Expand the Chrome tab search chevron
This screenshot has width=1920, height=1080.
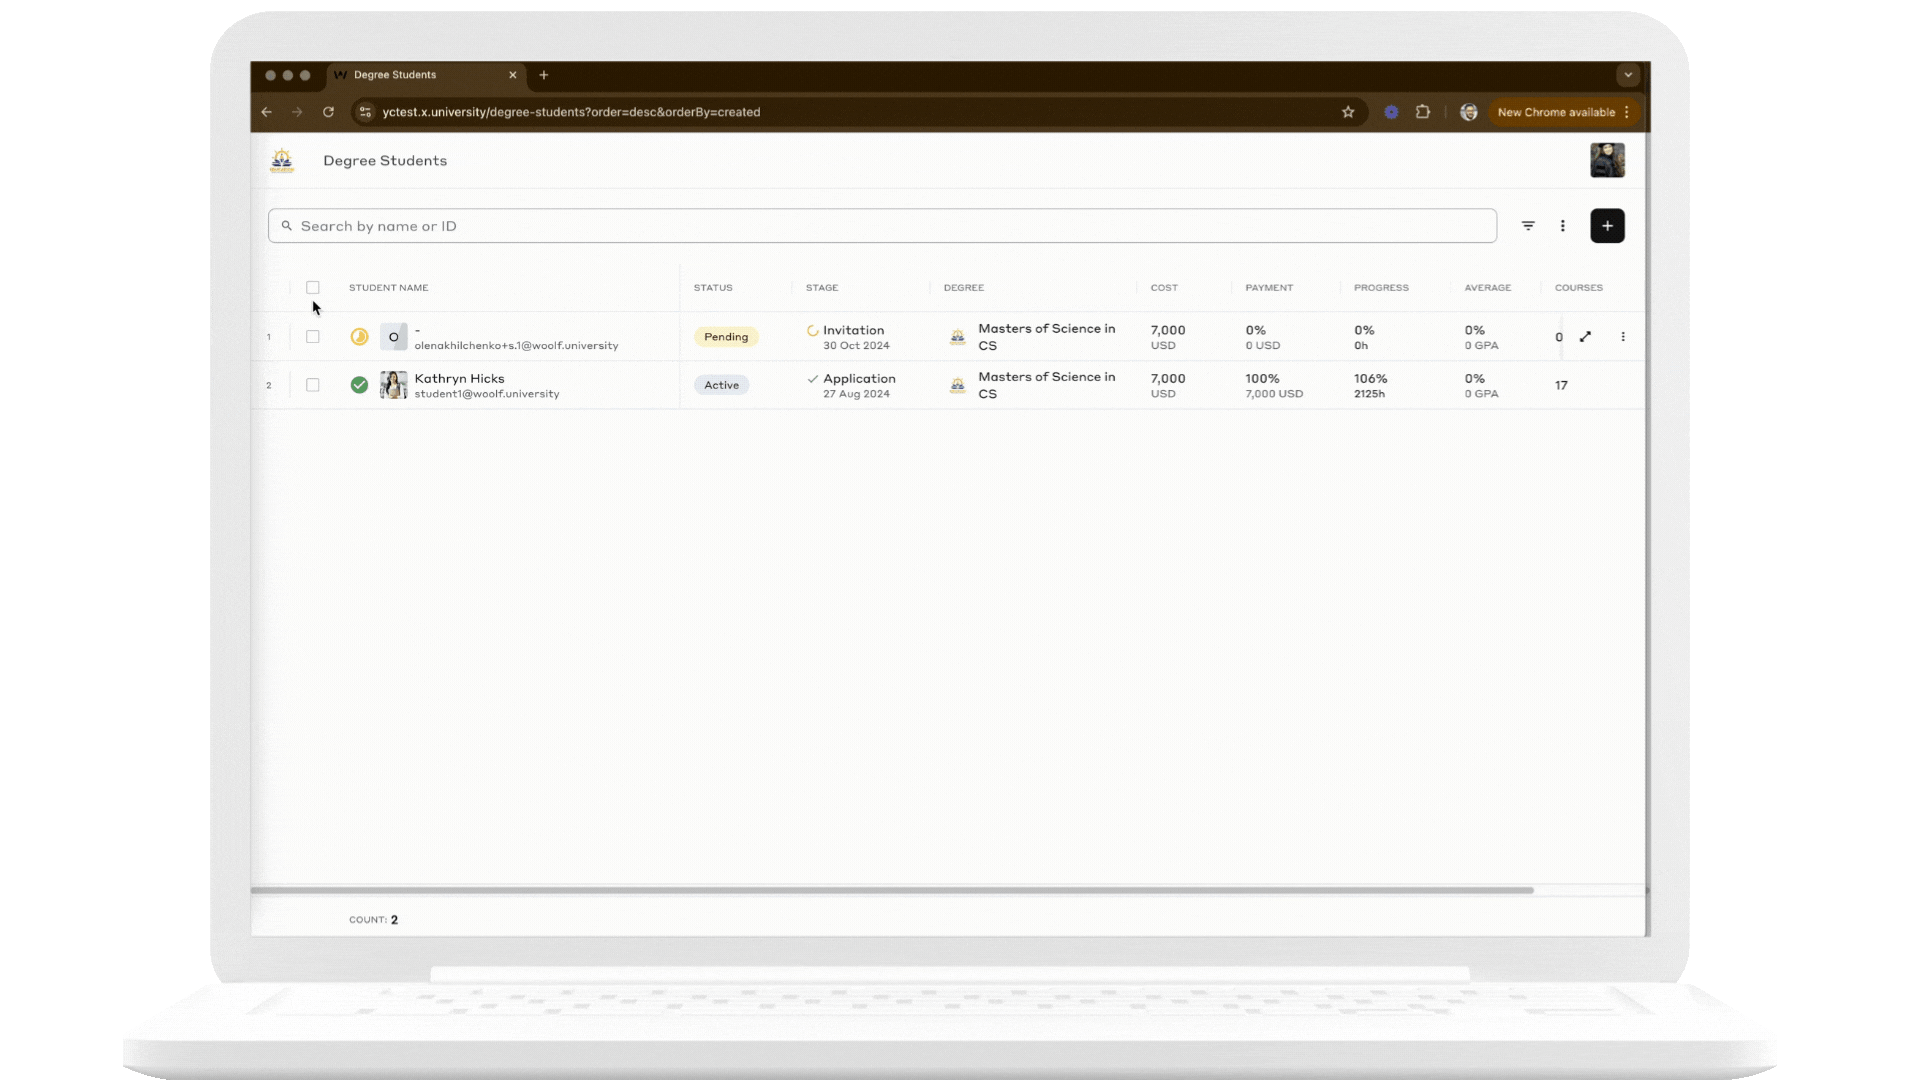1628,75
